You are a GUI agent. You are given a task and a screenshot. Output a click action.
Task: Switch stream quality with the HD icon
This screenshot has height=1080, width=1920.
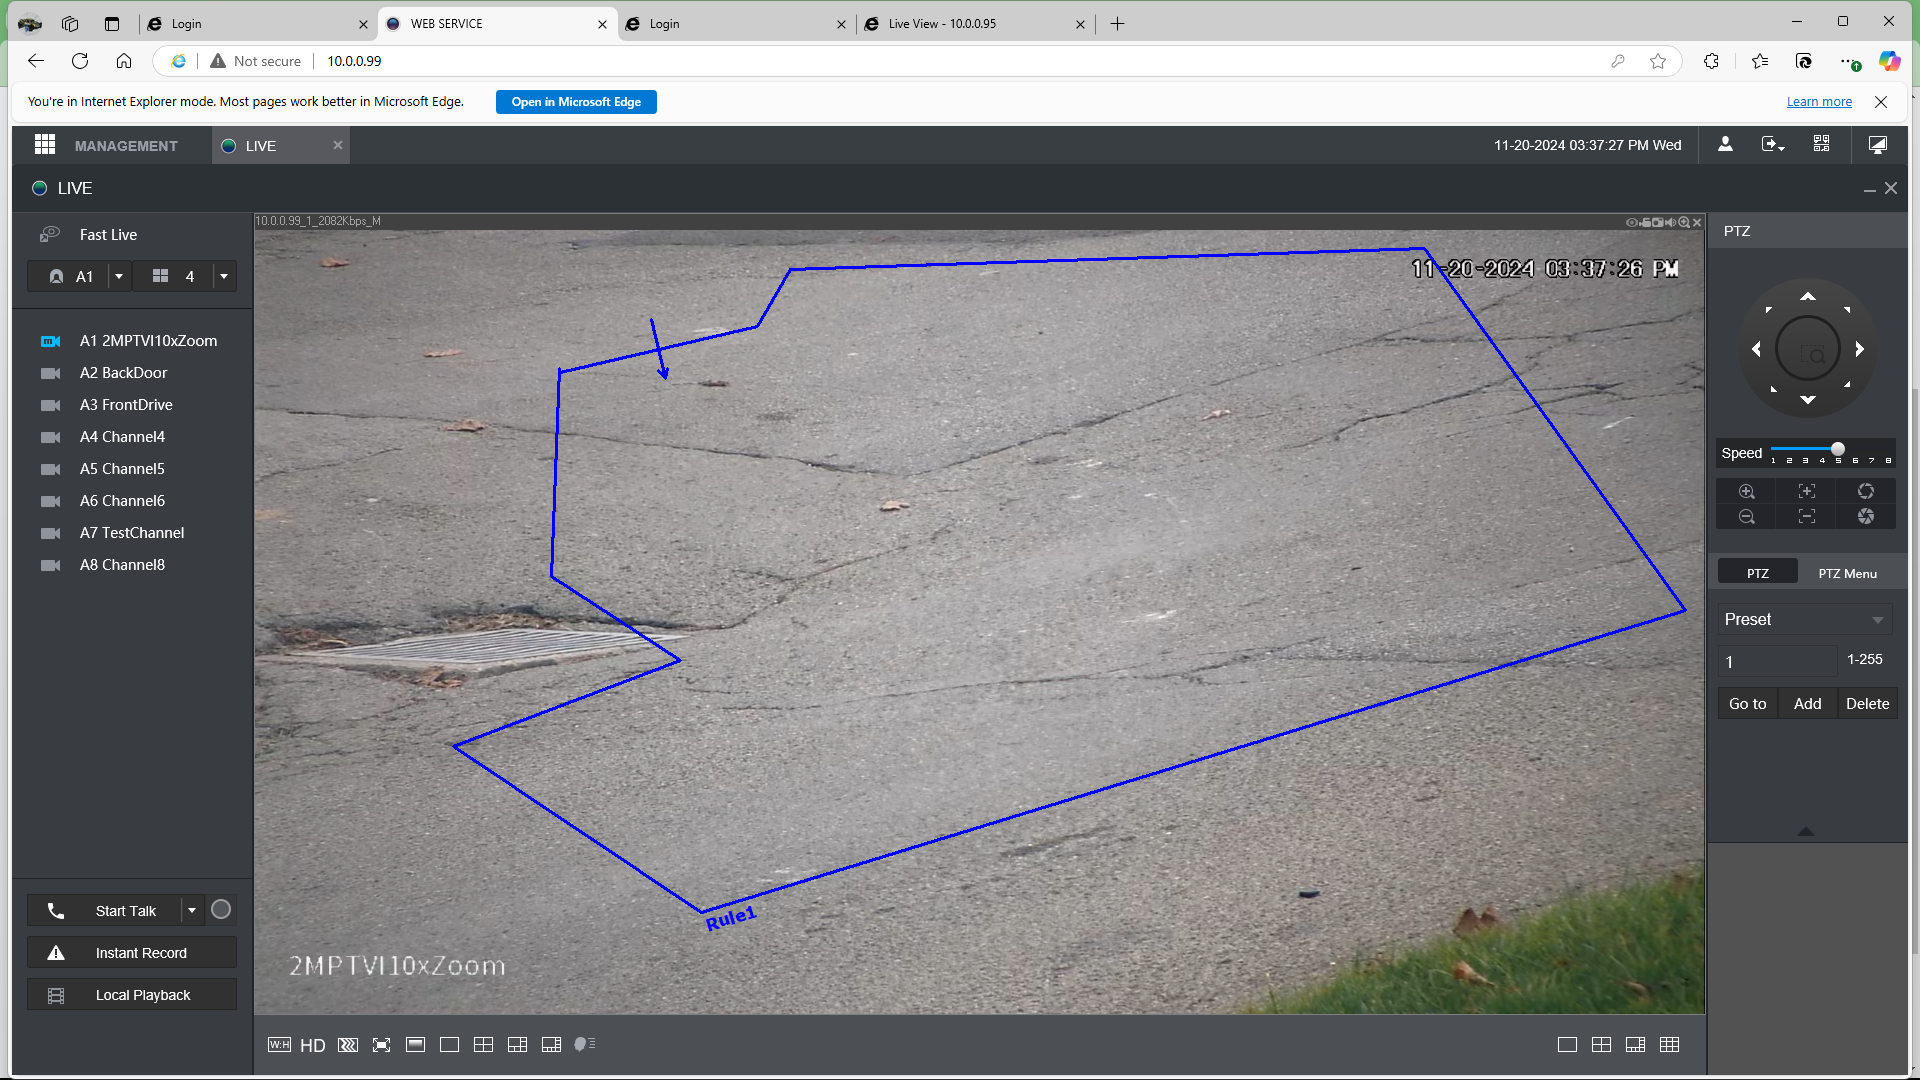coord(313,1045)
